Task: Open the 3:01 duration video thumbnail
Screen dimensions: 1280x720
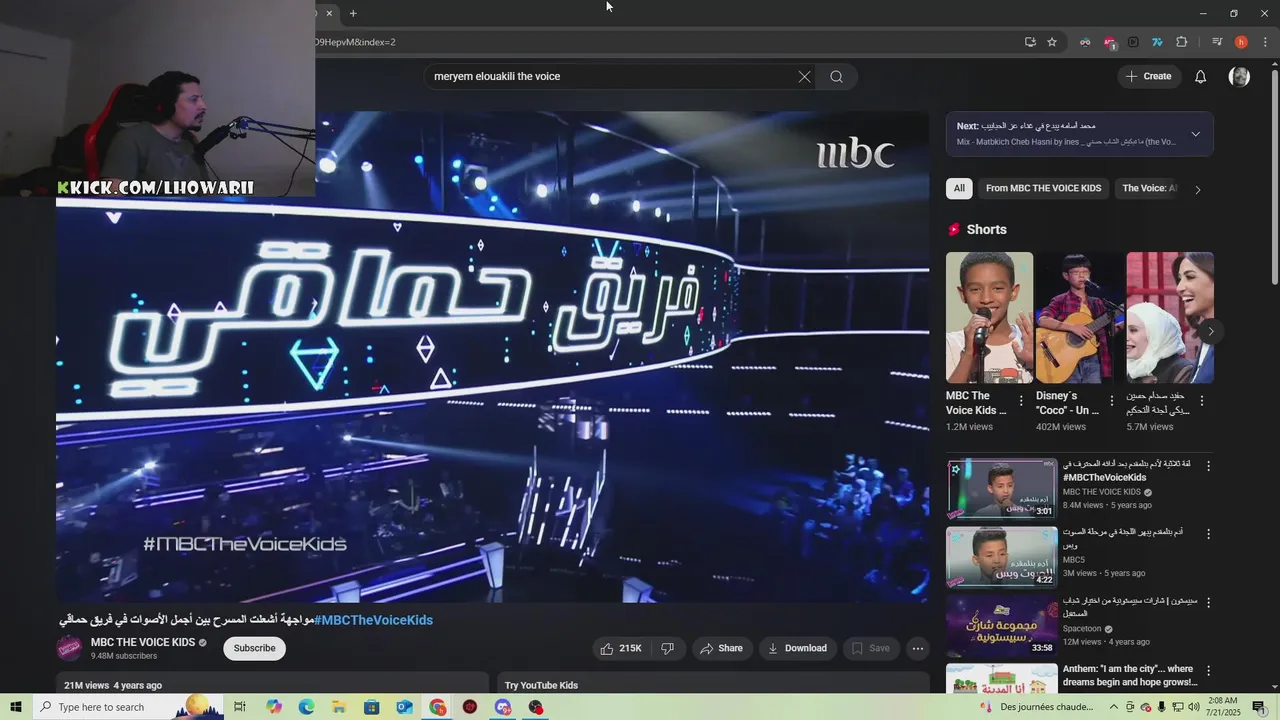Action: pyautogui.click(x=1002, y=488)
